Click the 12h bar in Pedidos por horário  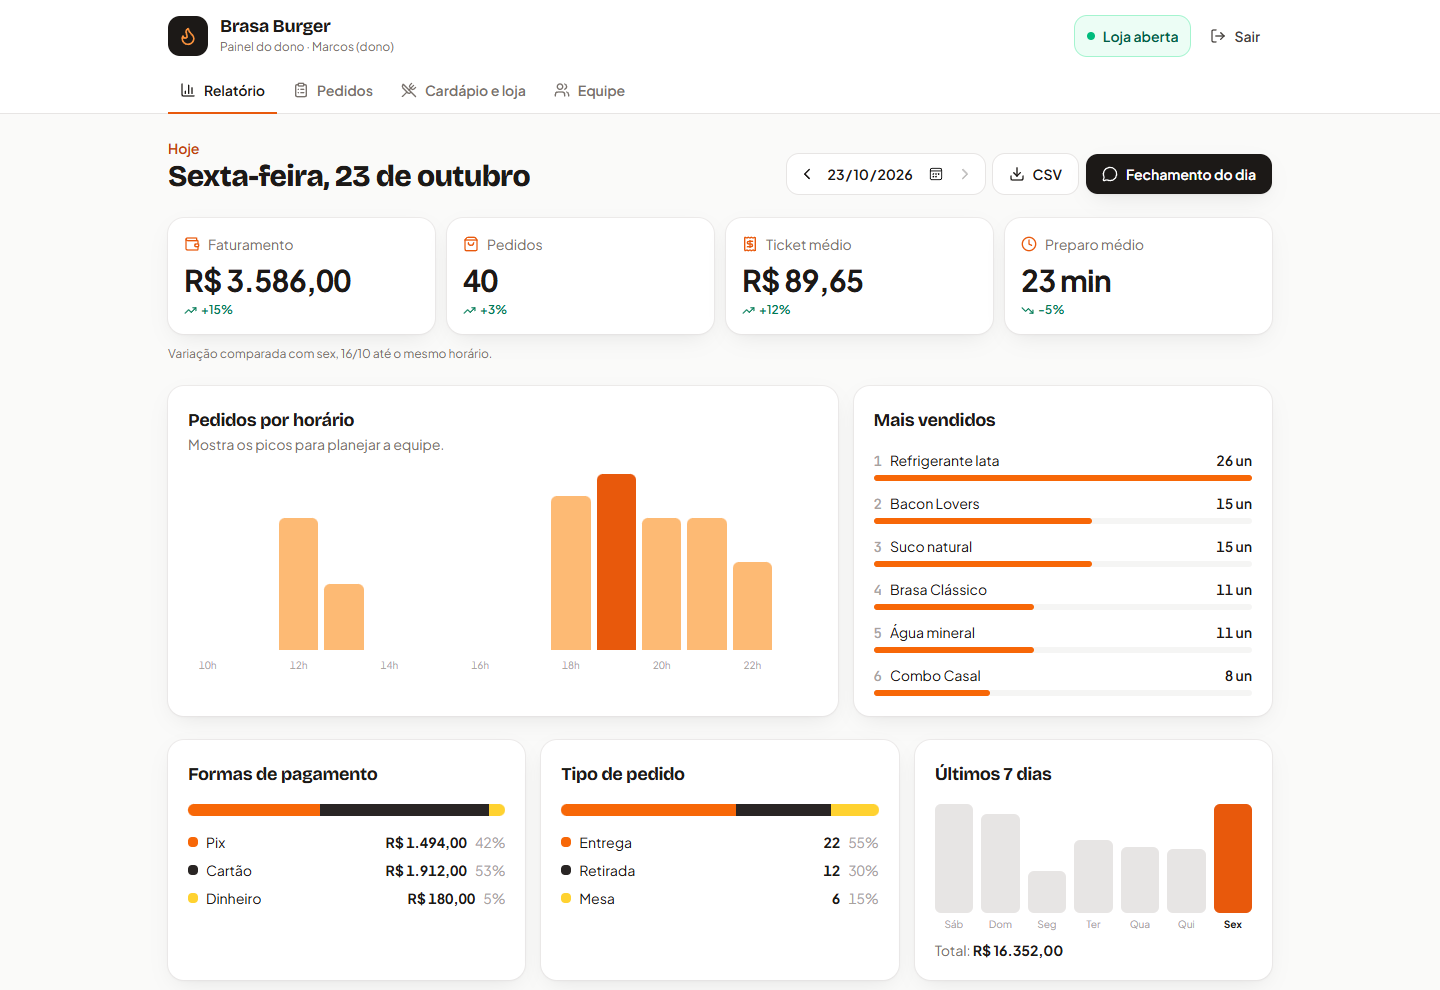(x=298, y=584)
